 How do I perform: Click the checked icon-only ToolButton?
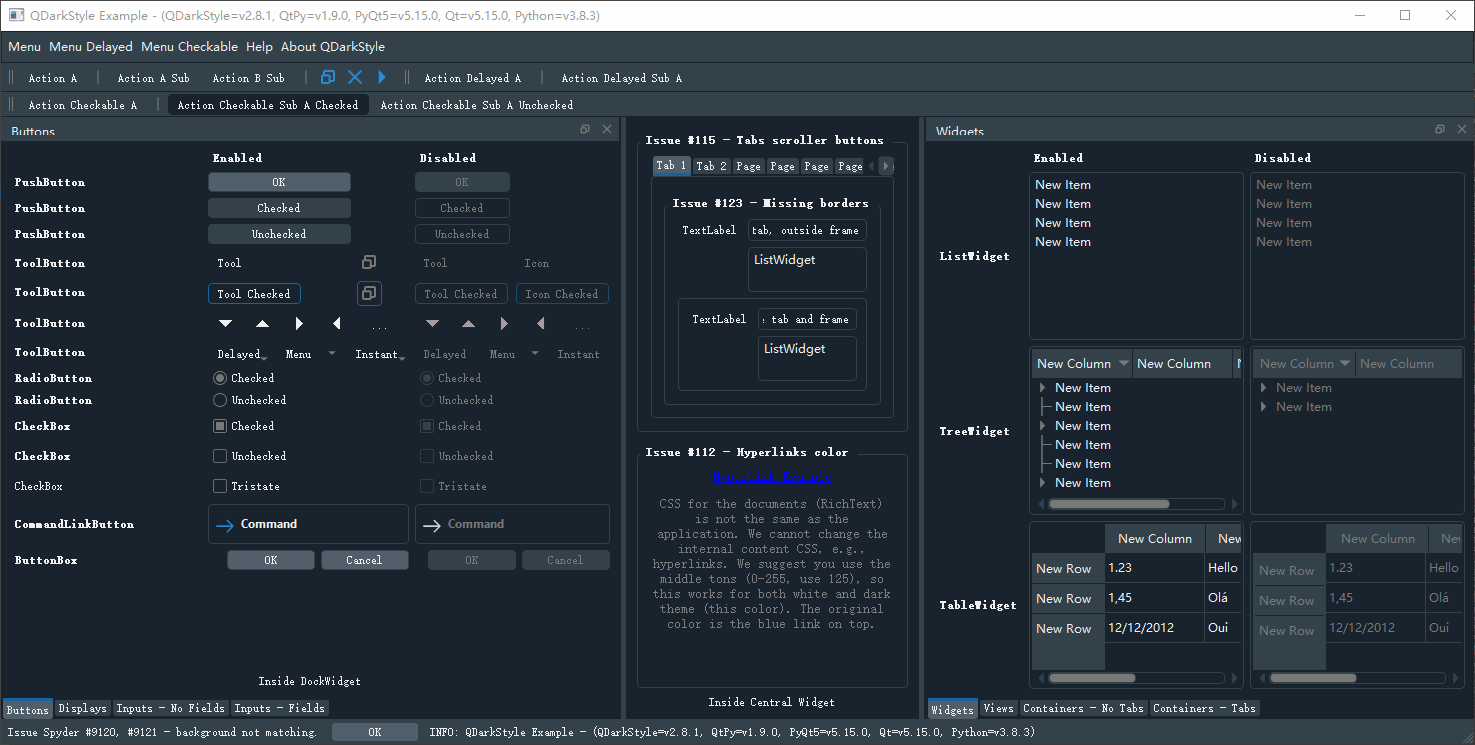369,293
